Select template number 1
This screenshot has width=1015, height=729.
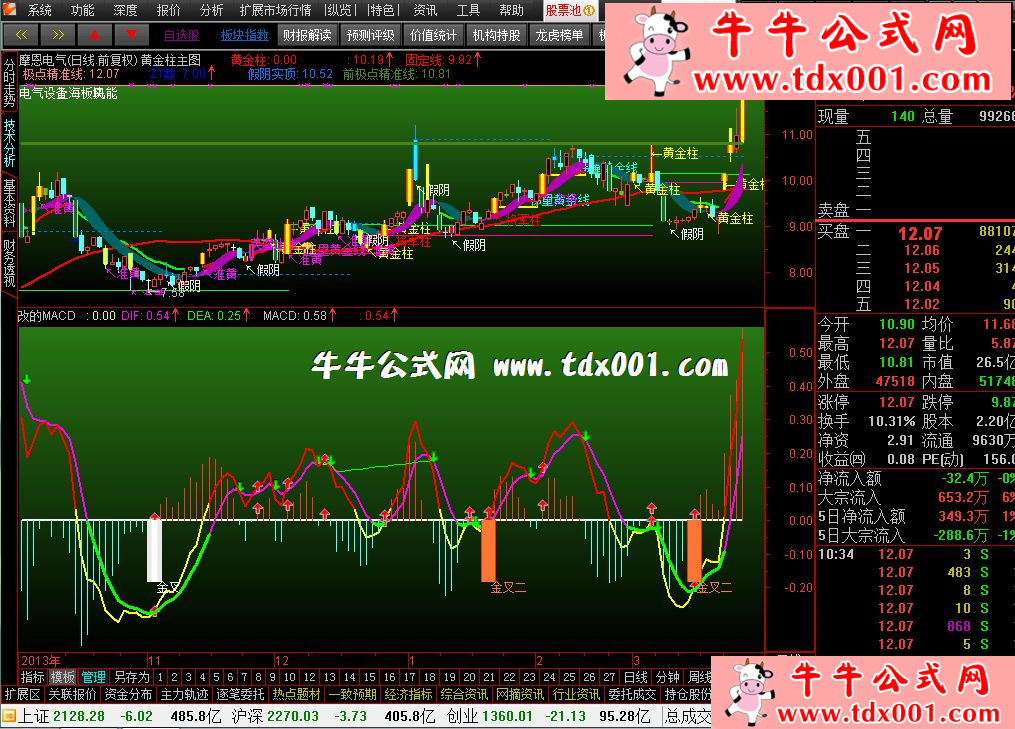click(161, 677)
